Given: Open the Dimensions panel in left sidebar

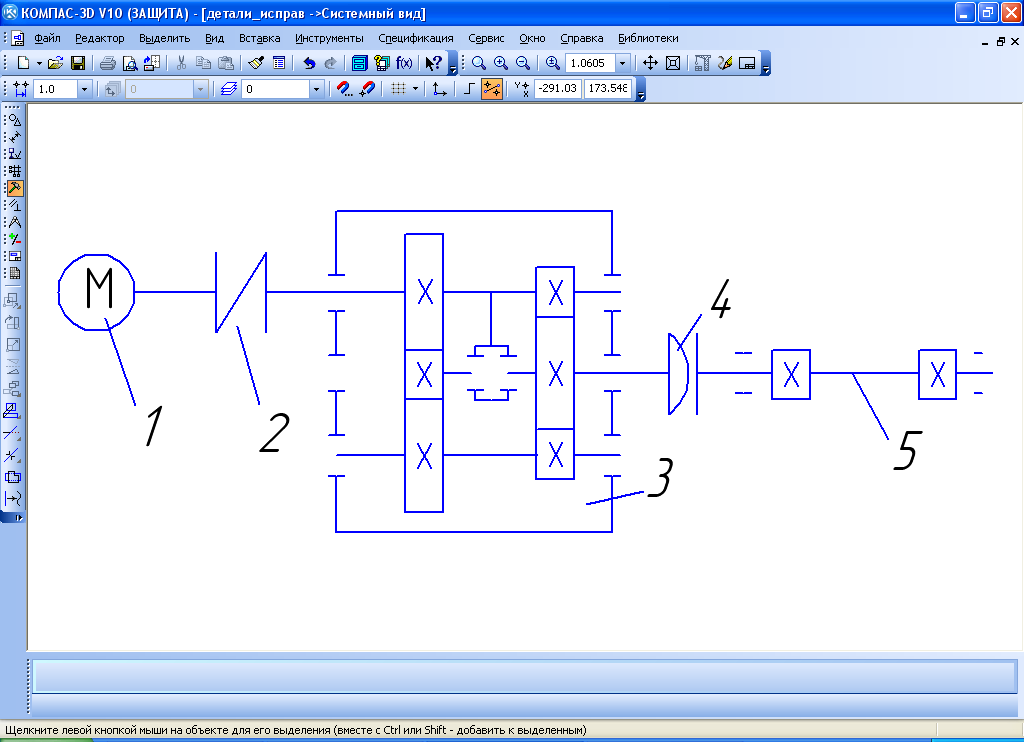Looking at the screenshot, I should (15, 137).
